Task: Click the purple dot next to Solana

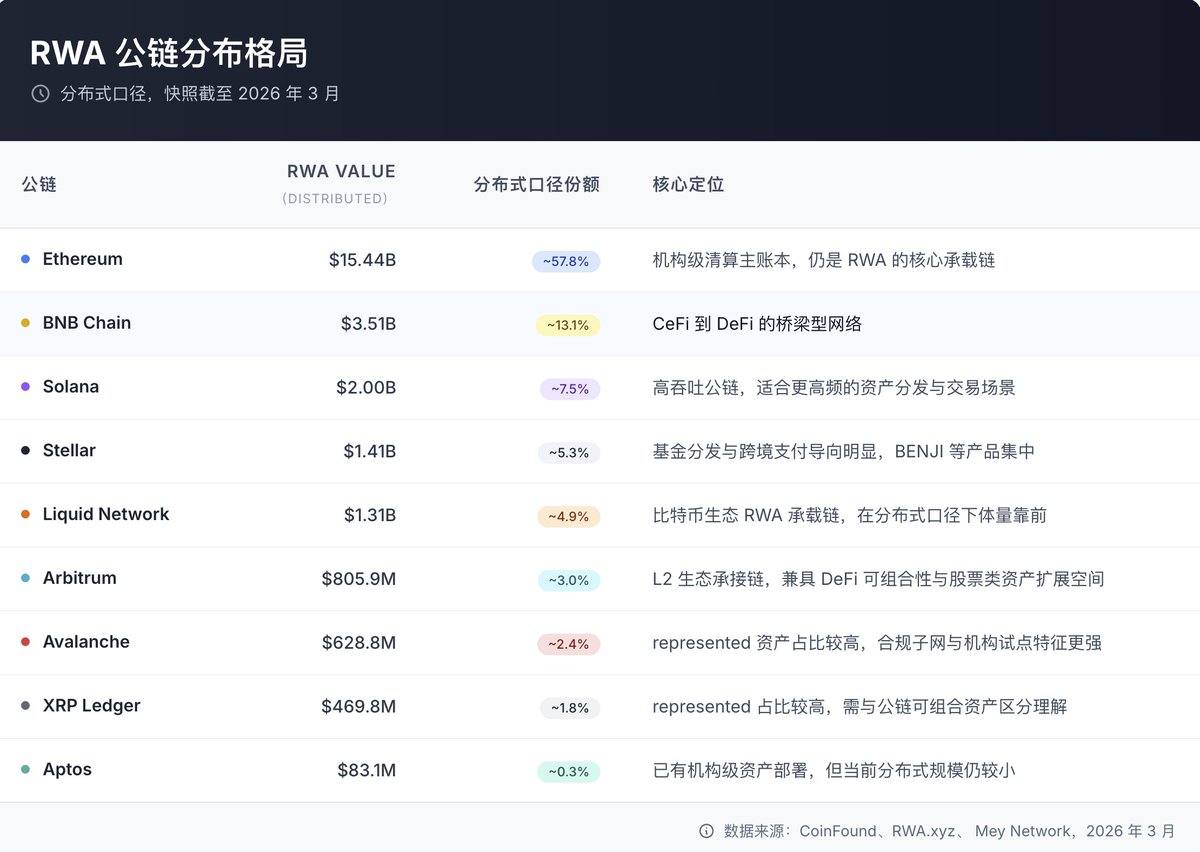Action: pos(25,387)
